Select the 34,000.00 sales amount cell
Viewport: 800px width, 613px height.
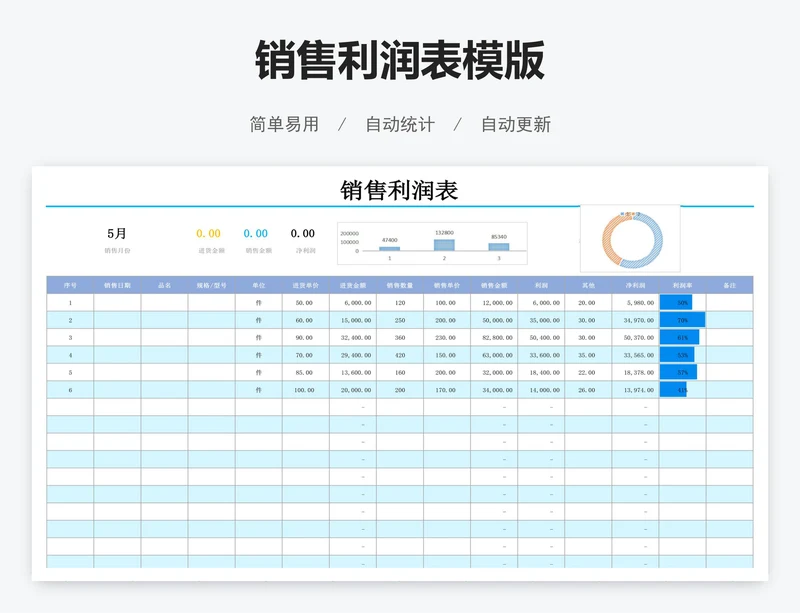point(494,390)
